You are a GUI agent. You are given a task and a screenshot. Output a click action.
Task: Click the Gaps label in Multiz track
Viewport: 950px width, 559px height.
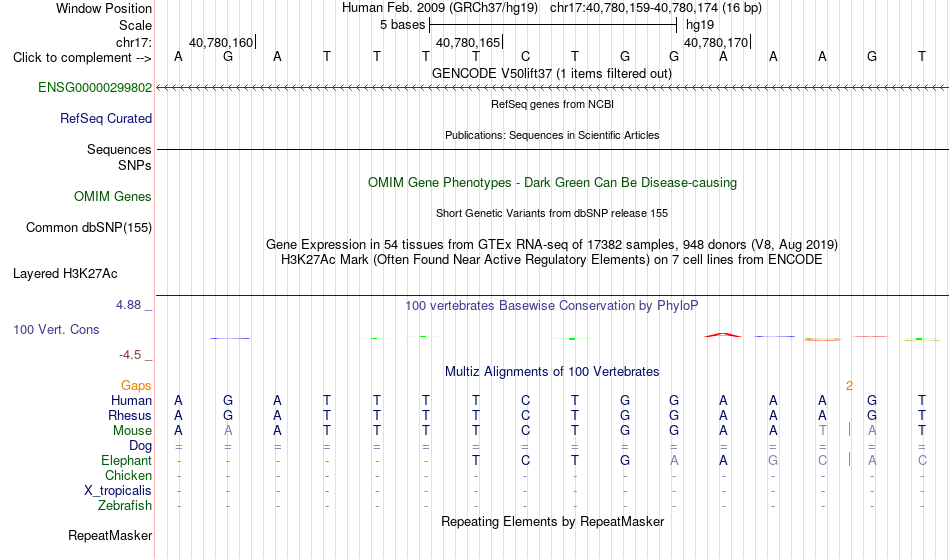click(136, 386)
